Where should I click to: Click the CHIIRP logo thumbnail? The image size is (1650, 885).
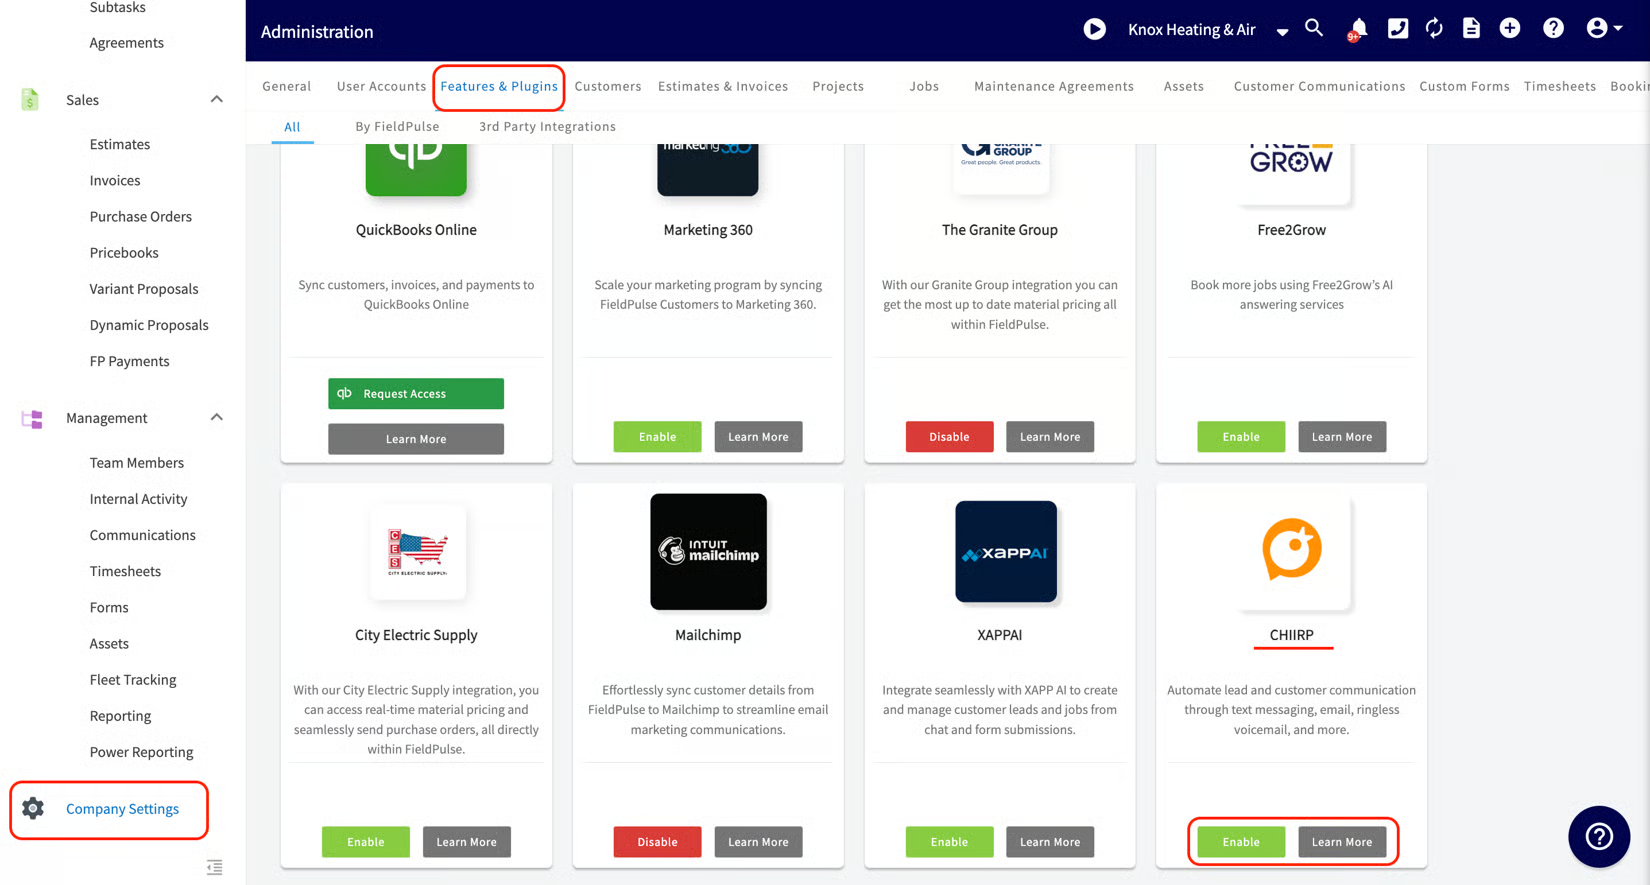1292,549
